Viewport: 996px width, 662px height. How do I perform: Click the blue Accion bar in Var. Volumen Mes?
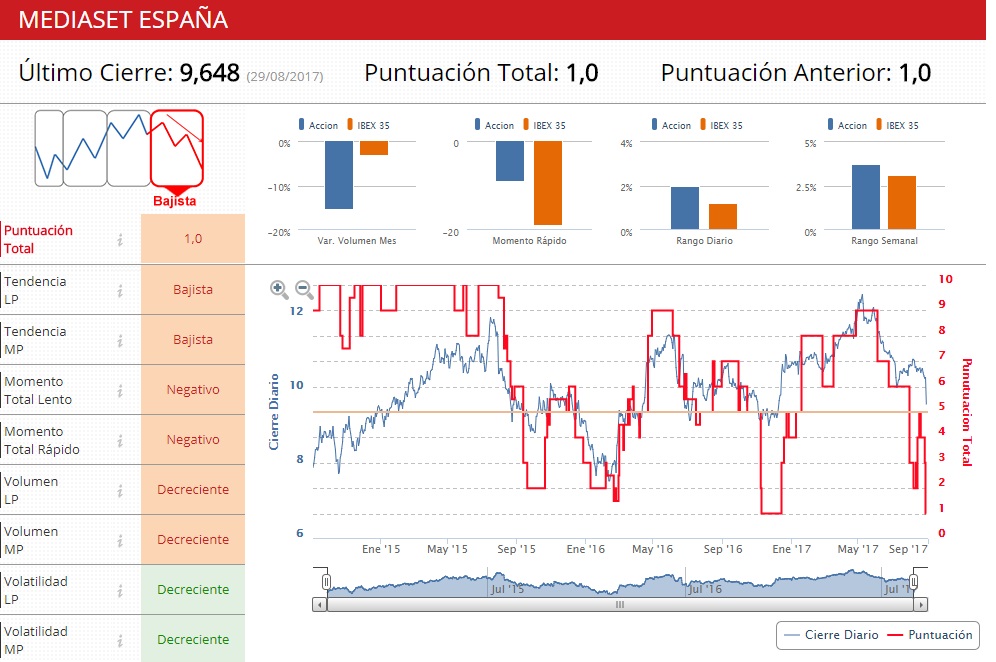click(339, 175)
